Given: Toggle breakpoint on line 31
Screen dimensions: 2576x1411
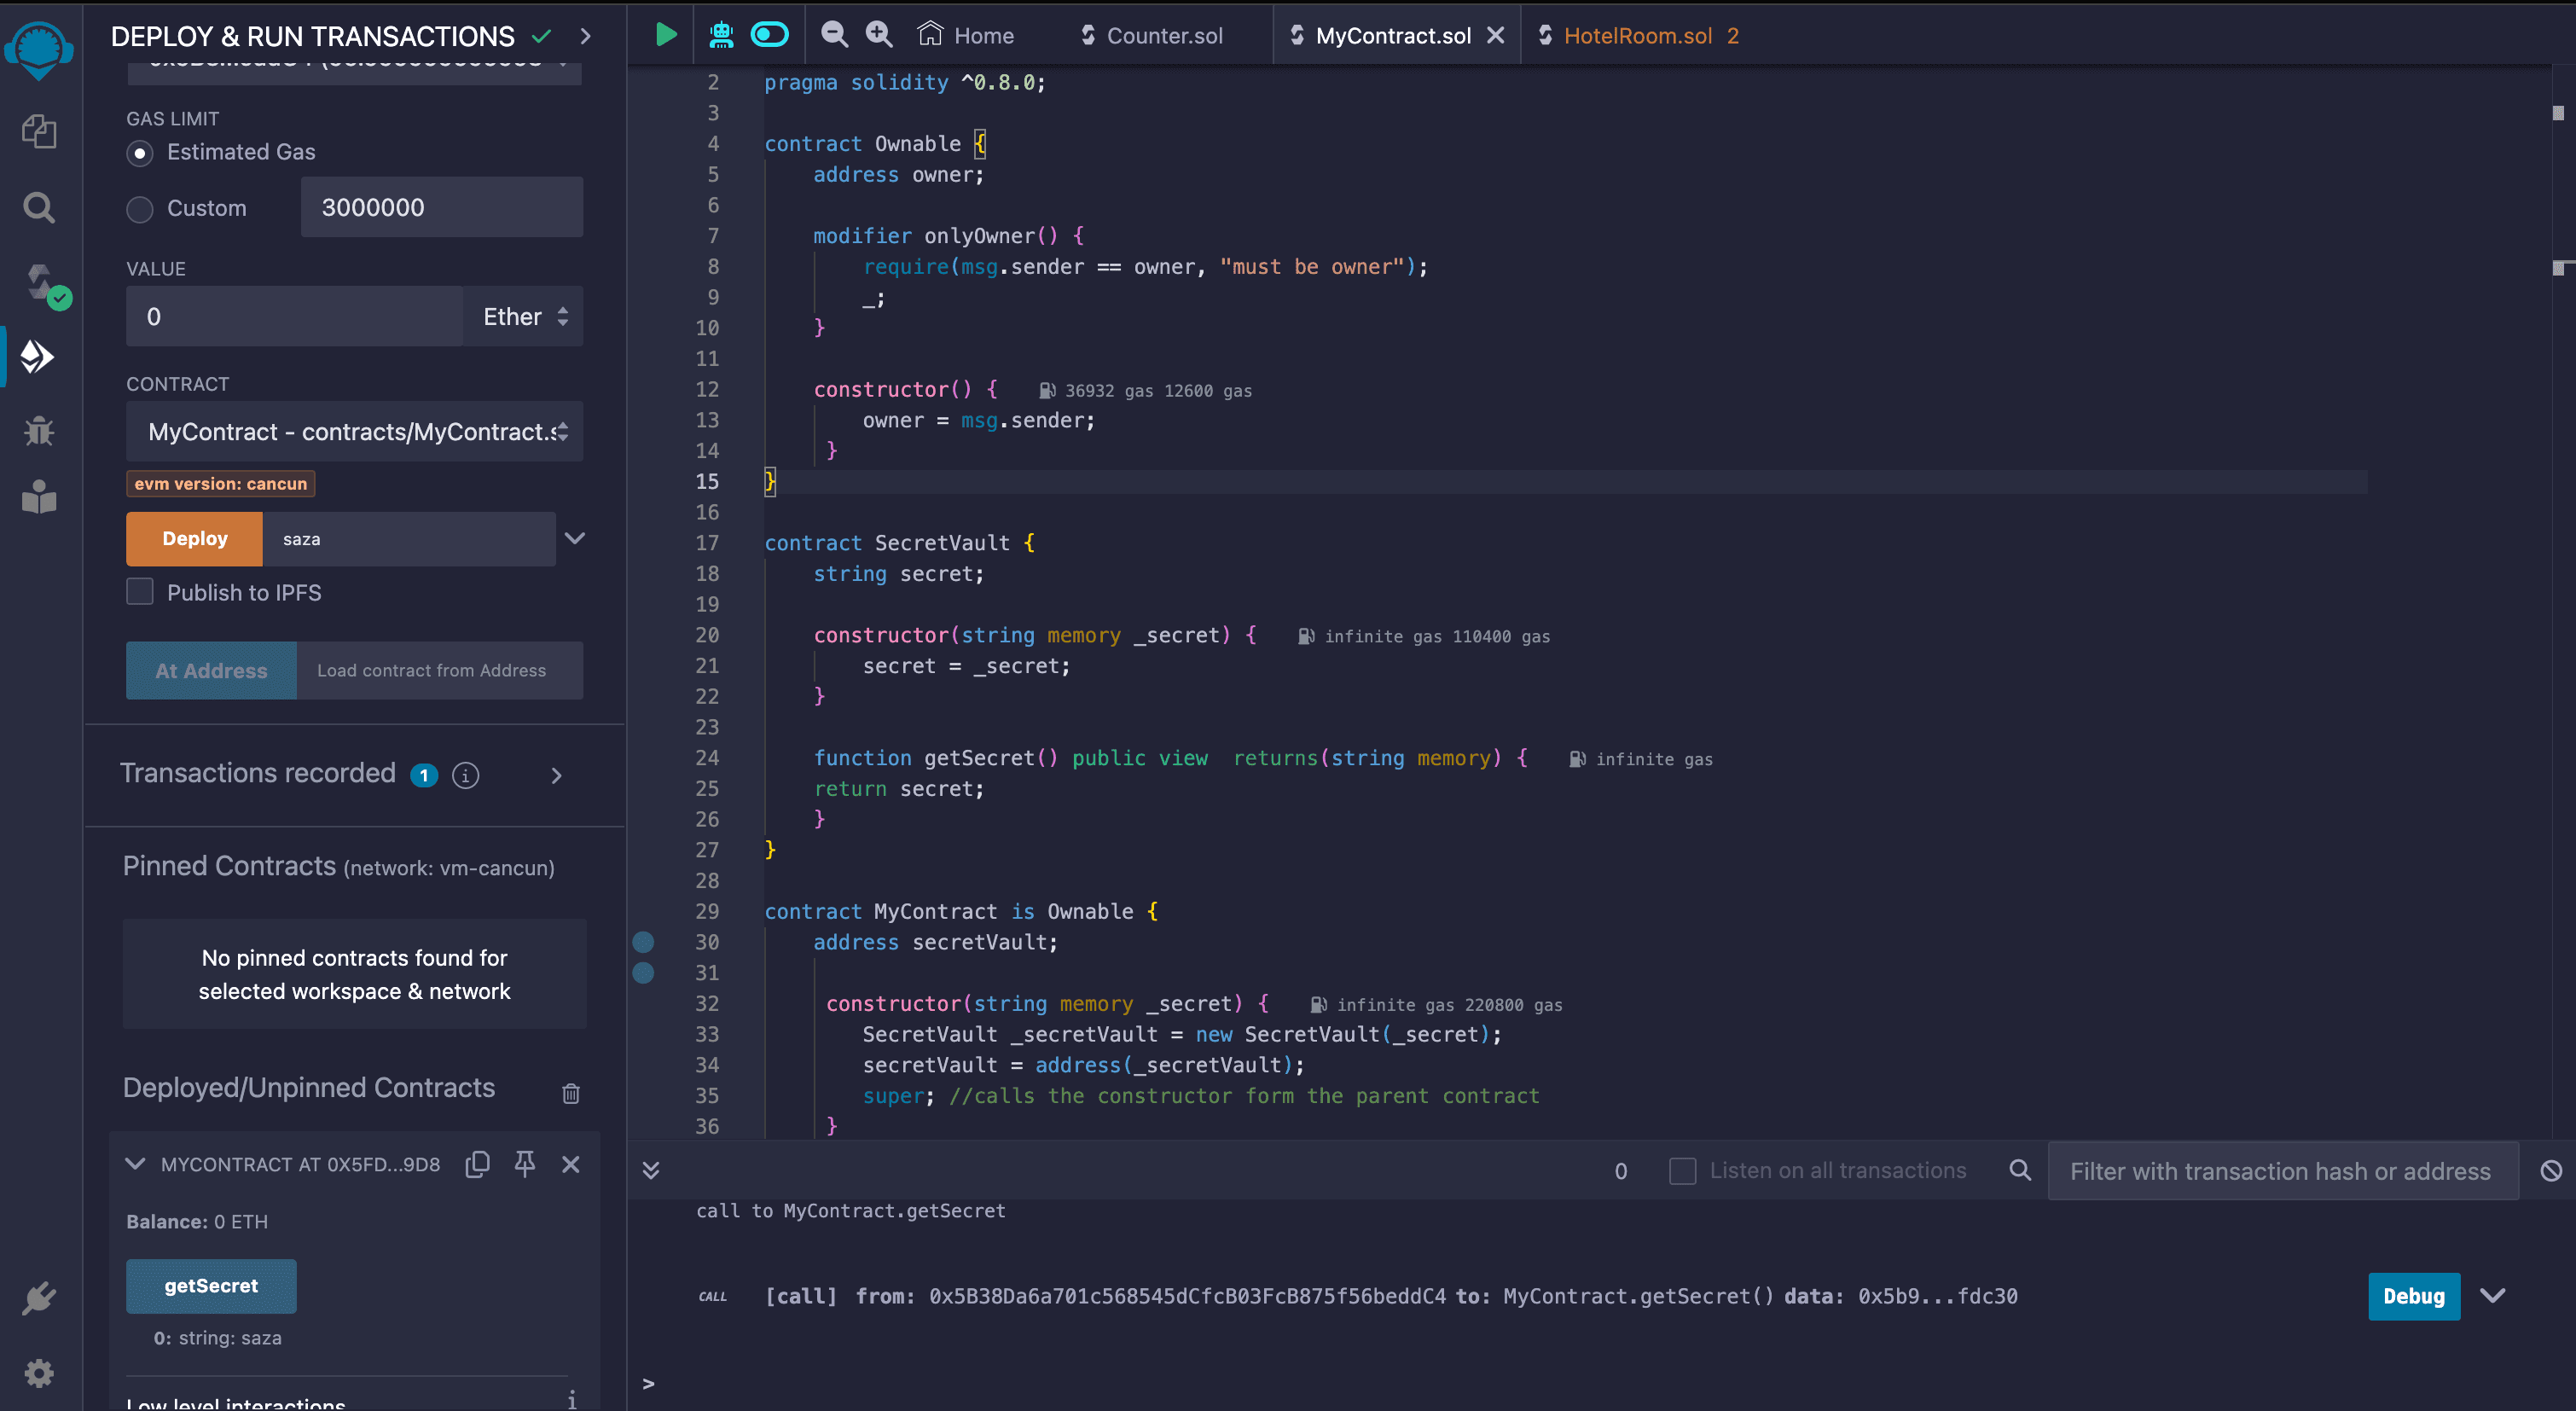Looking at the screenshot, I should (x=644, y=973).
